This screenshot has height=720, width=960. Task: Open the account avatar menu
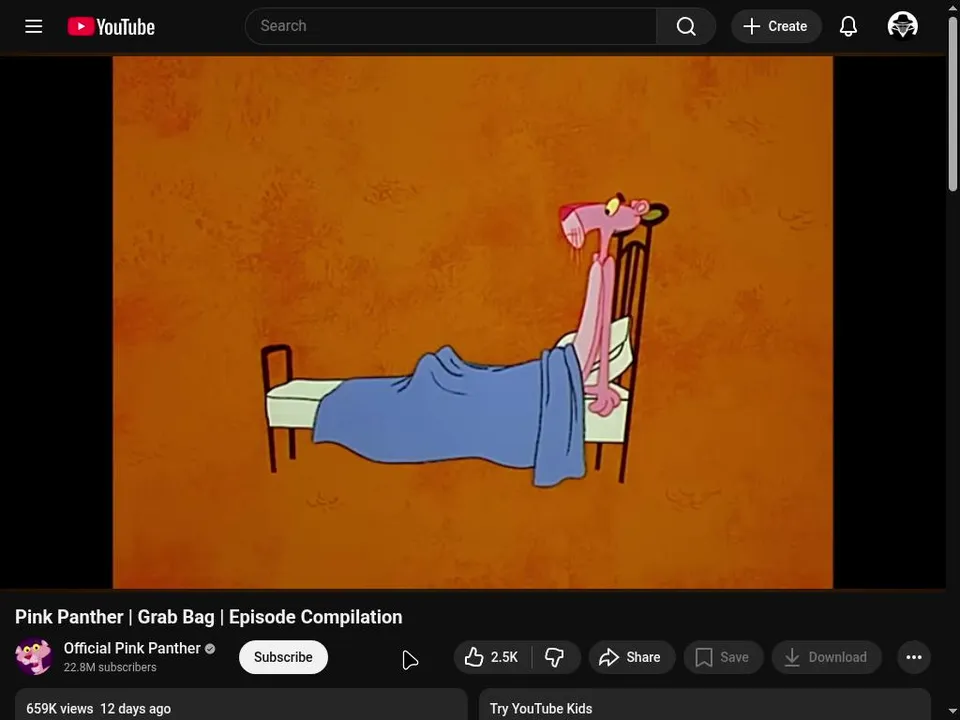point(902,26)
